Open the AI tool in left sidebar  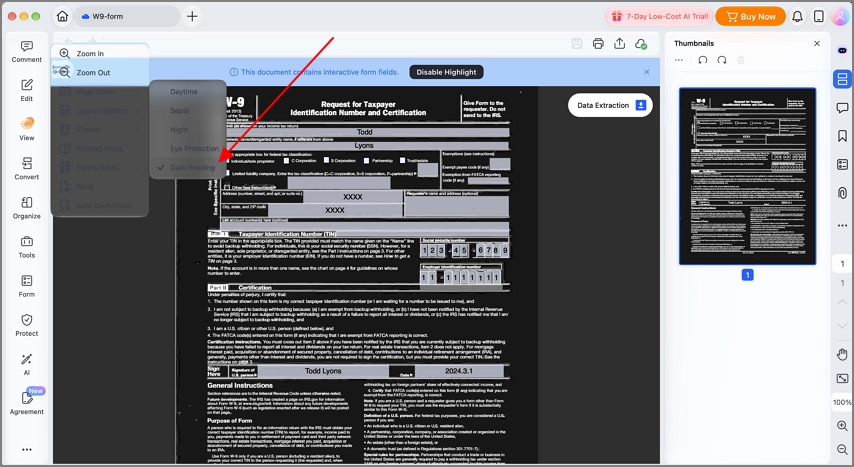coord(26,365)
